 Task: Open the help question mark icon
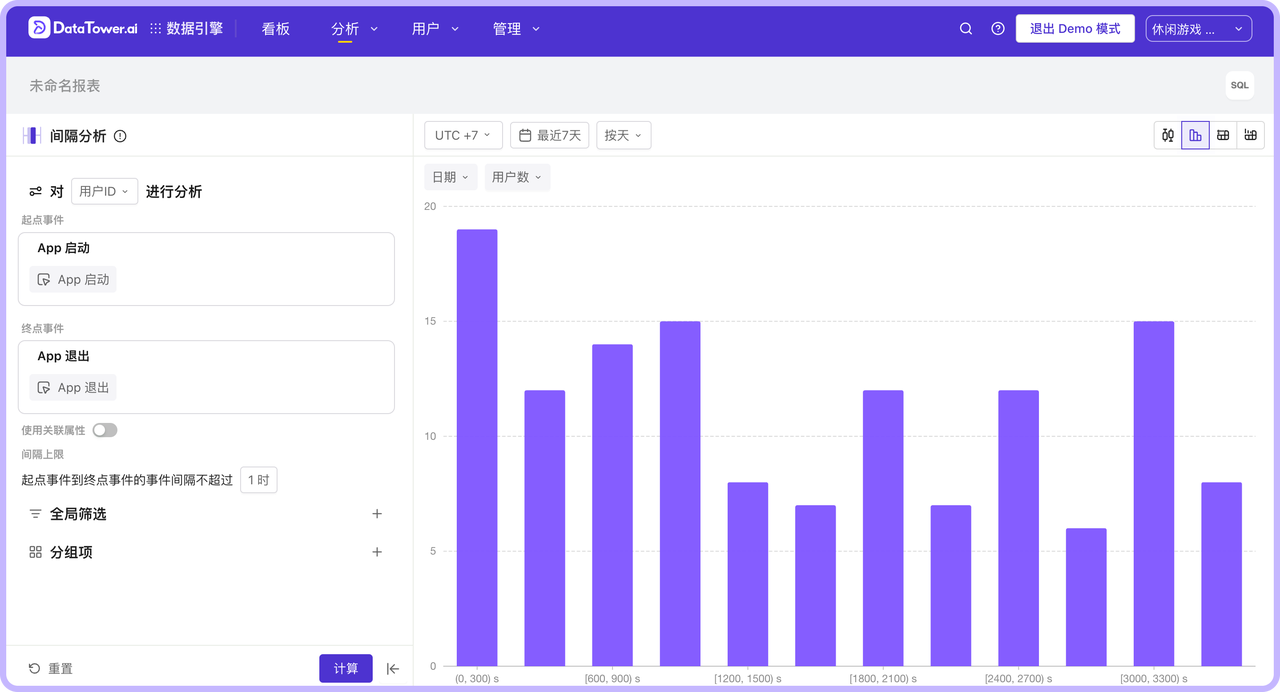click(997, 28)
